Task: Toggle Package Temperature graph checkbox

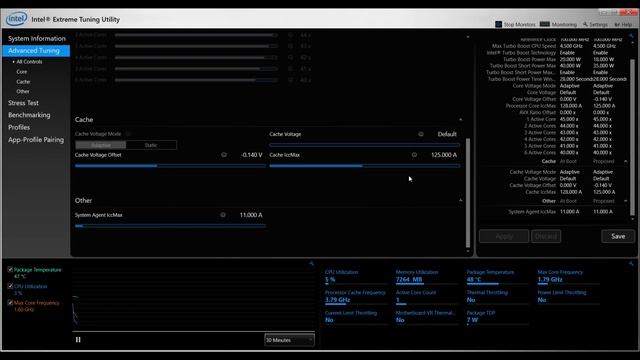Action: pos(10,269)
